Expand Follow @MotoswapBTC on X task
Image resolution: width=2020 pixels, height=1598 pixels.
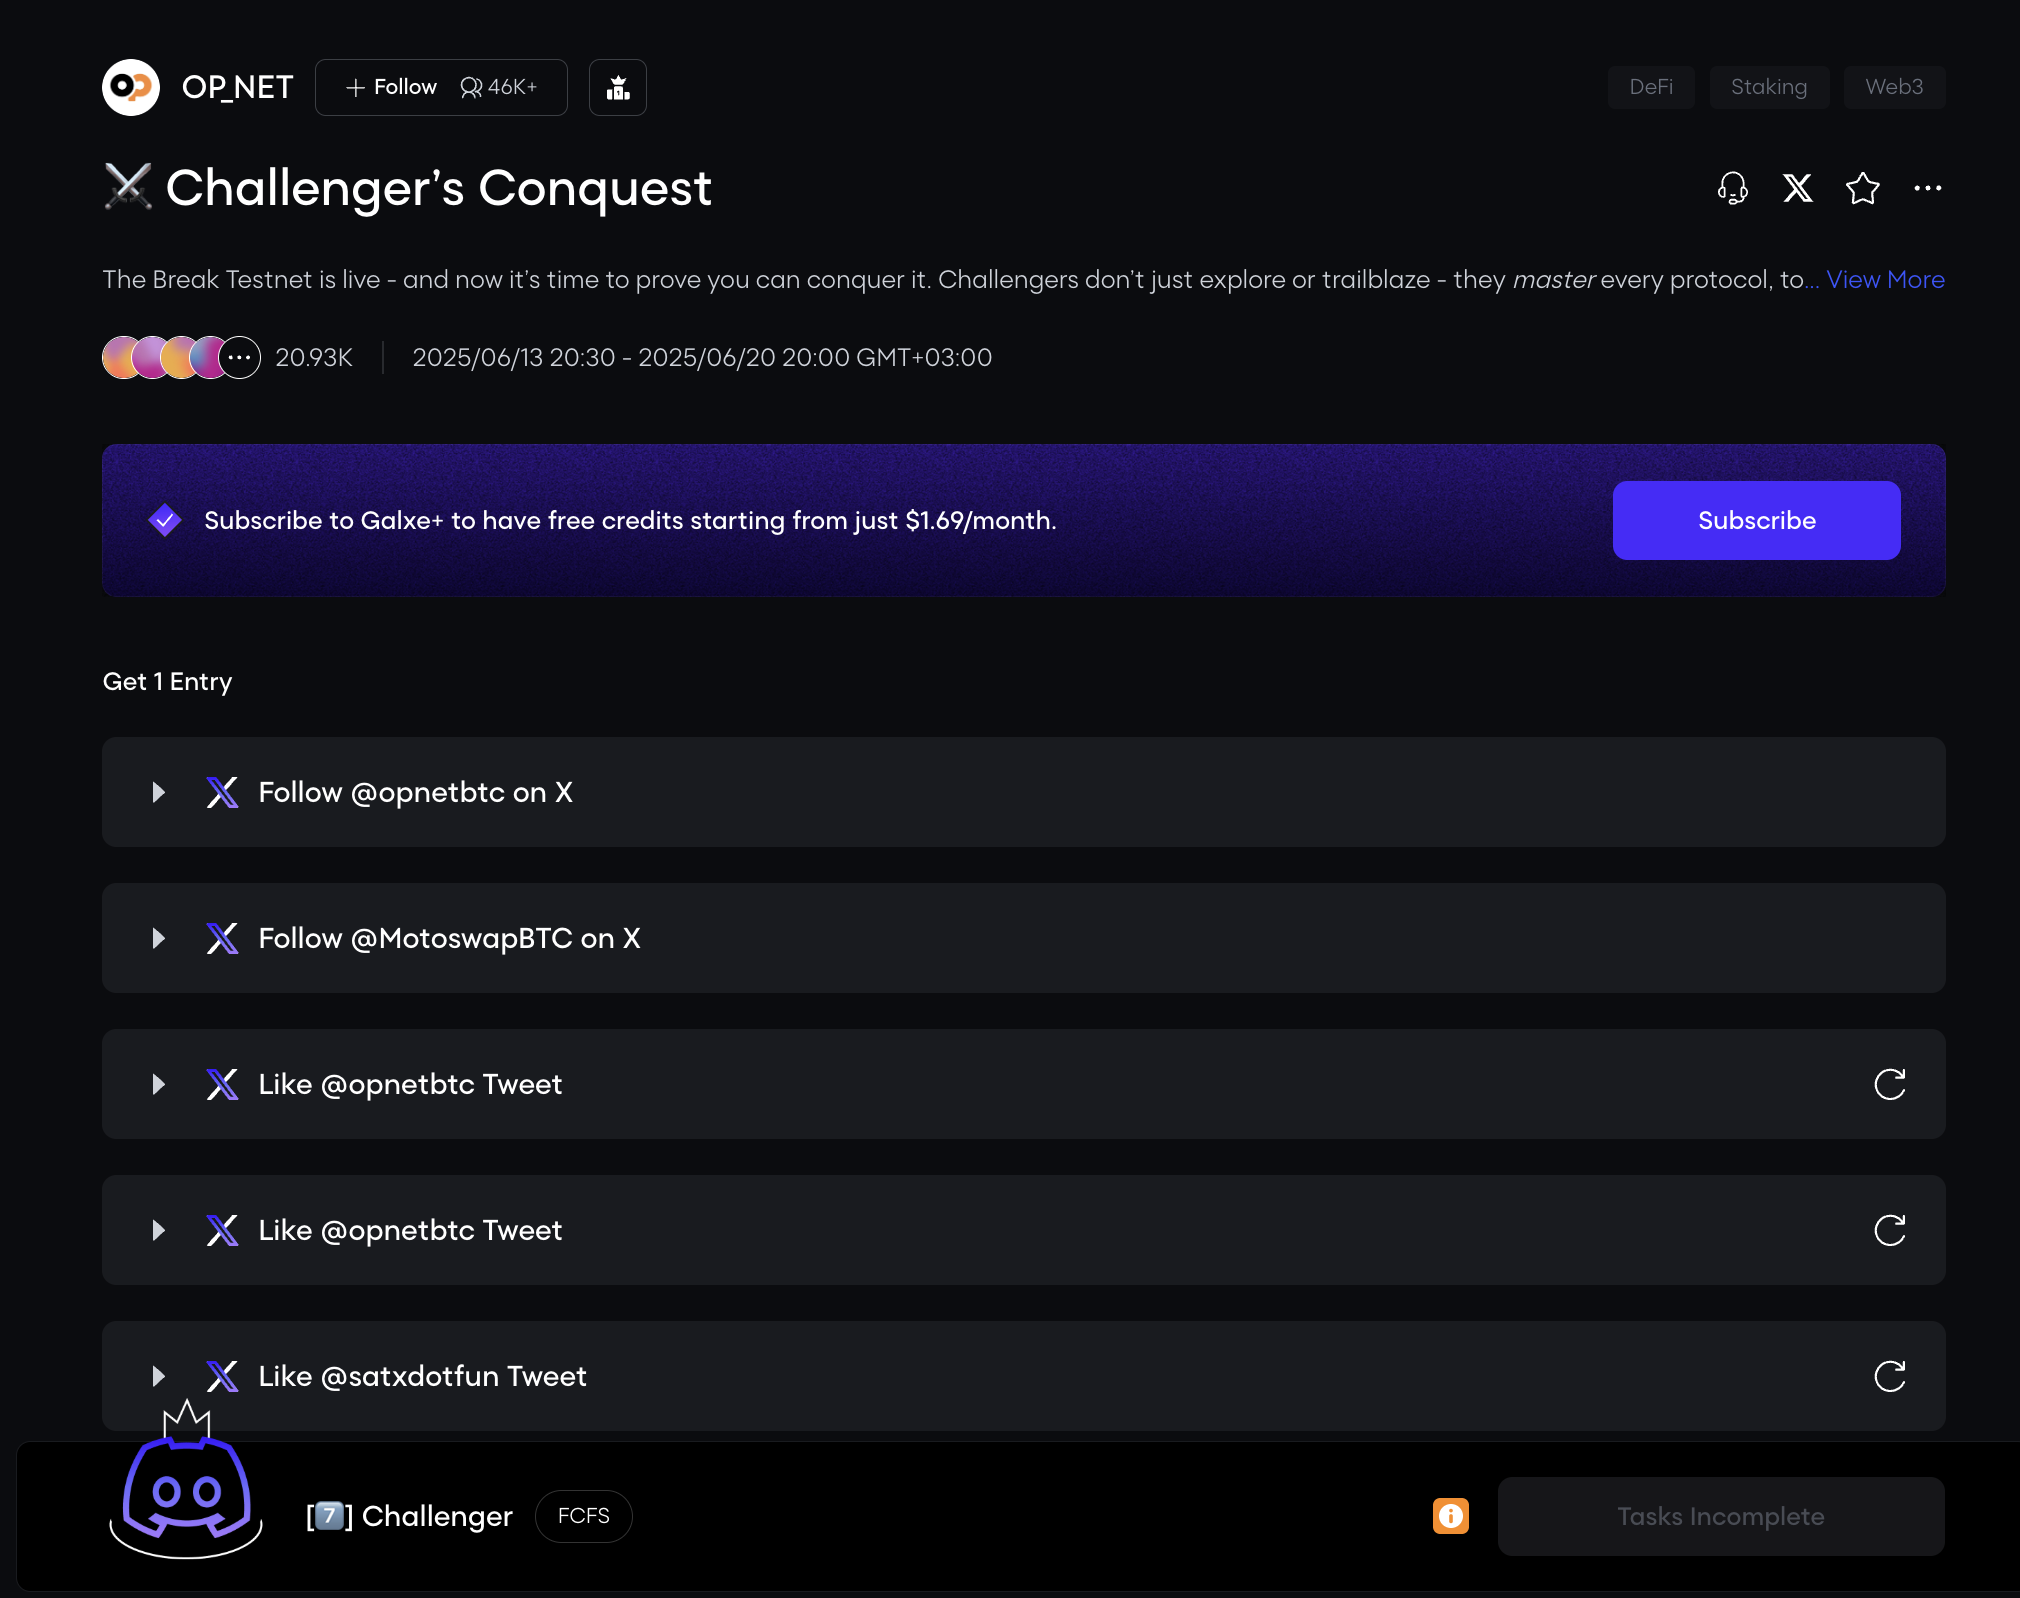pyautogui.click(x=158, y=939)
